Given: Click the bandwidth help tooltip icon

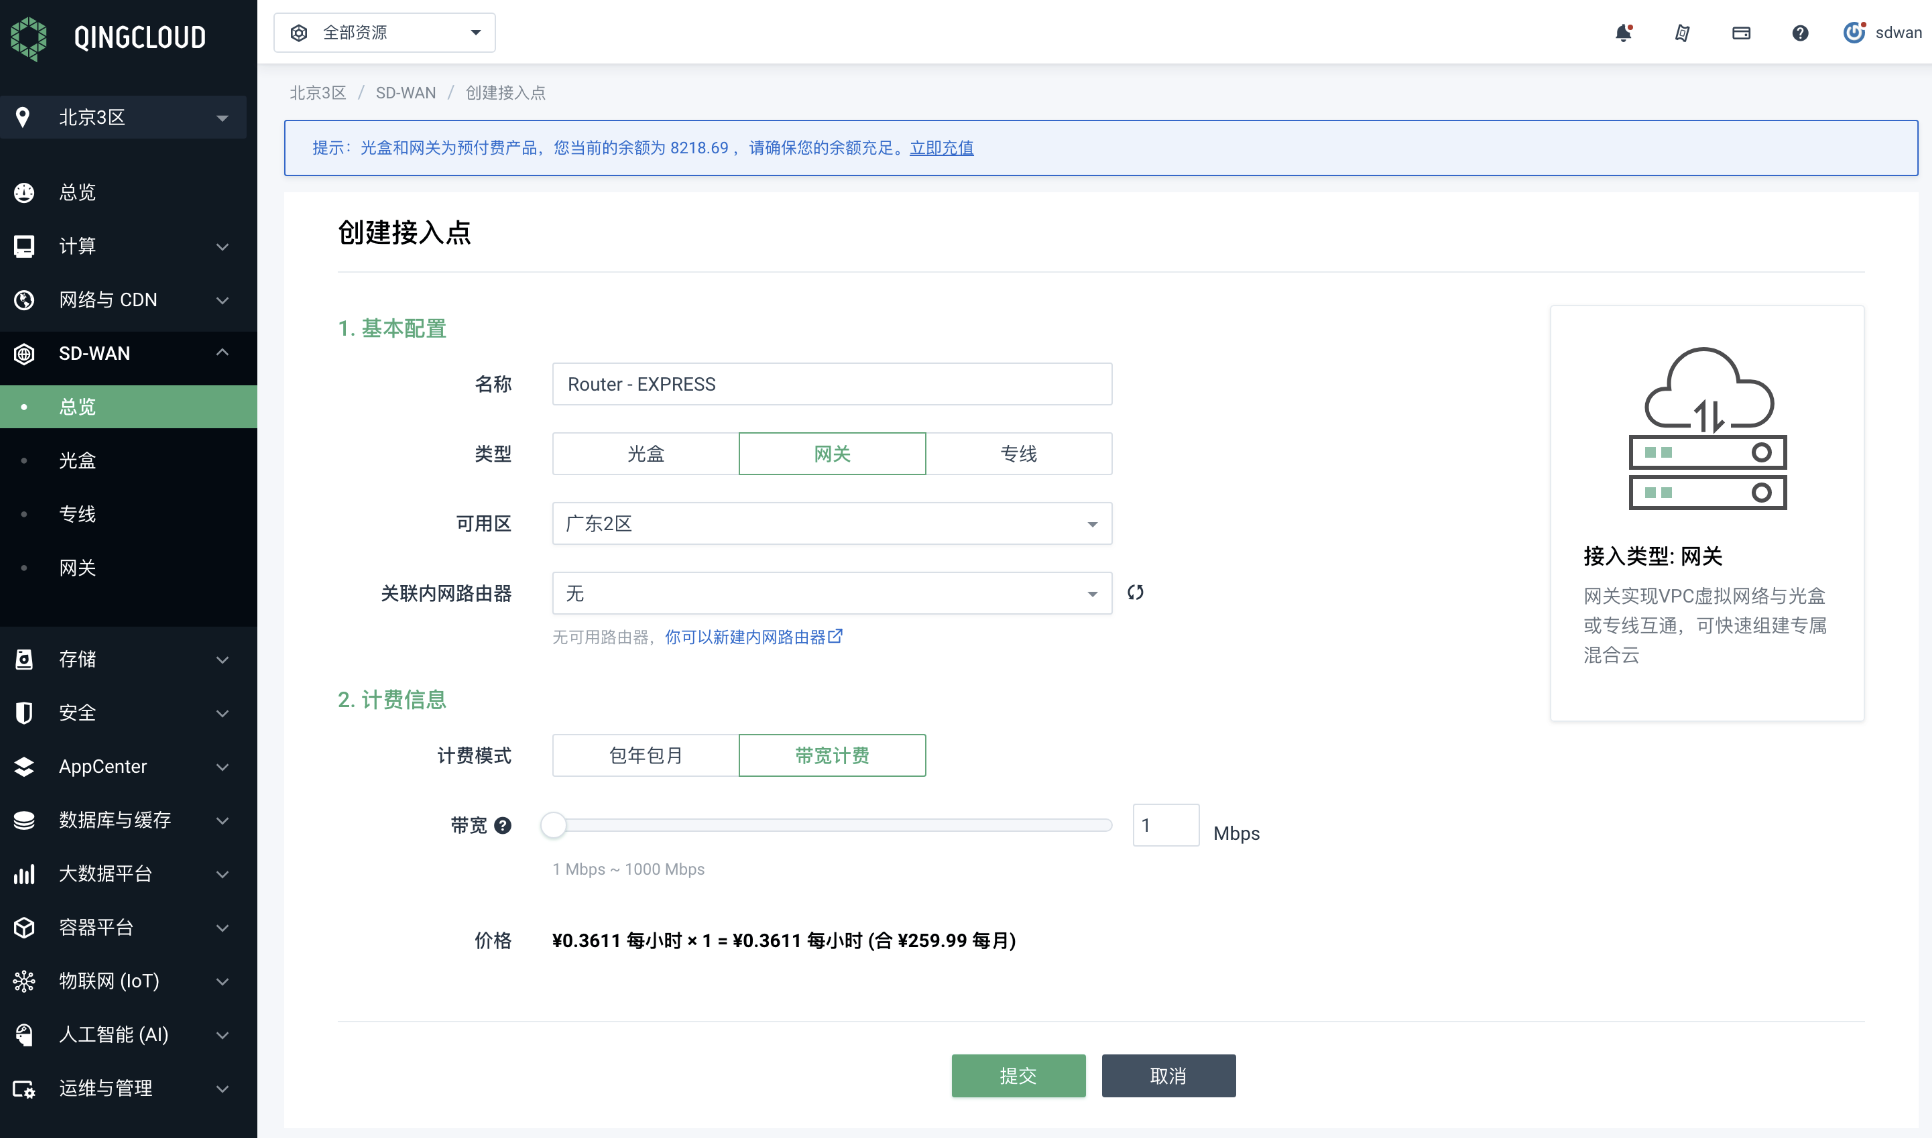Looking at the screenshot, I should click(503, 825).
